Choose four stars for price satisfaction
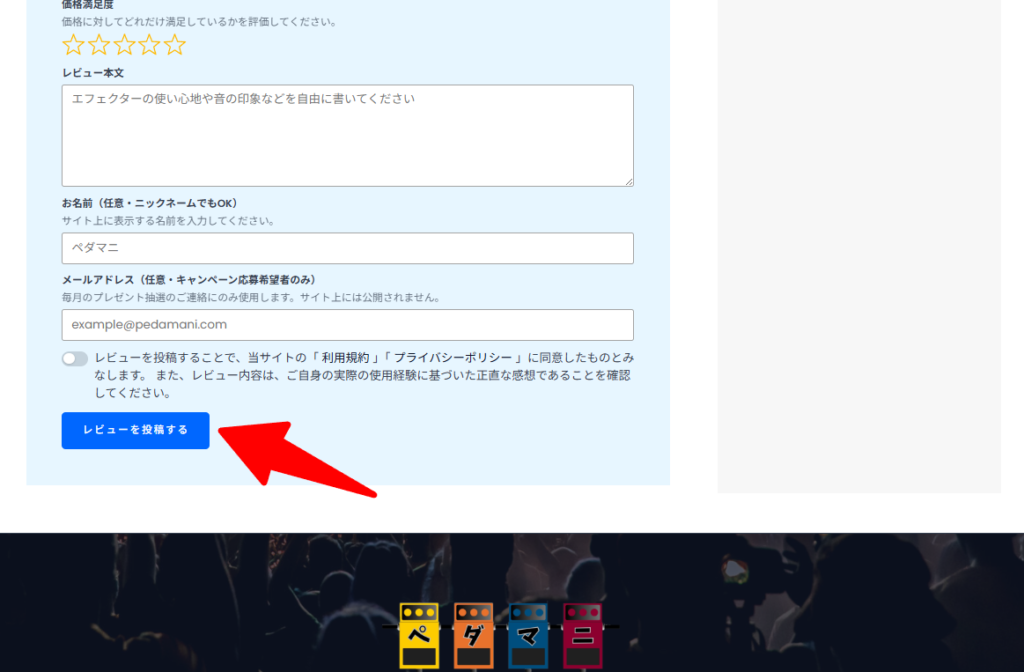1024x672 pixels. point(149,45)
